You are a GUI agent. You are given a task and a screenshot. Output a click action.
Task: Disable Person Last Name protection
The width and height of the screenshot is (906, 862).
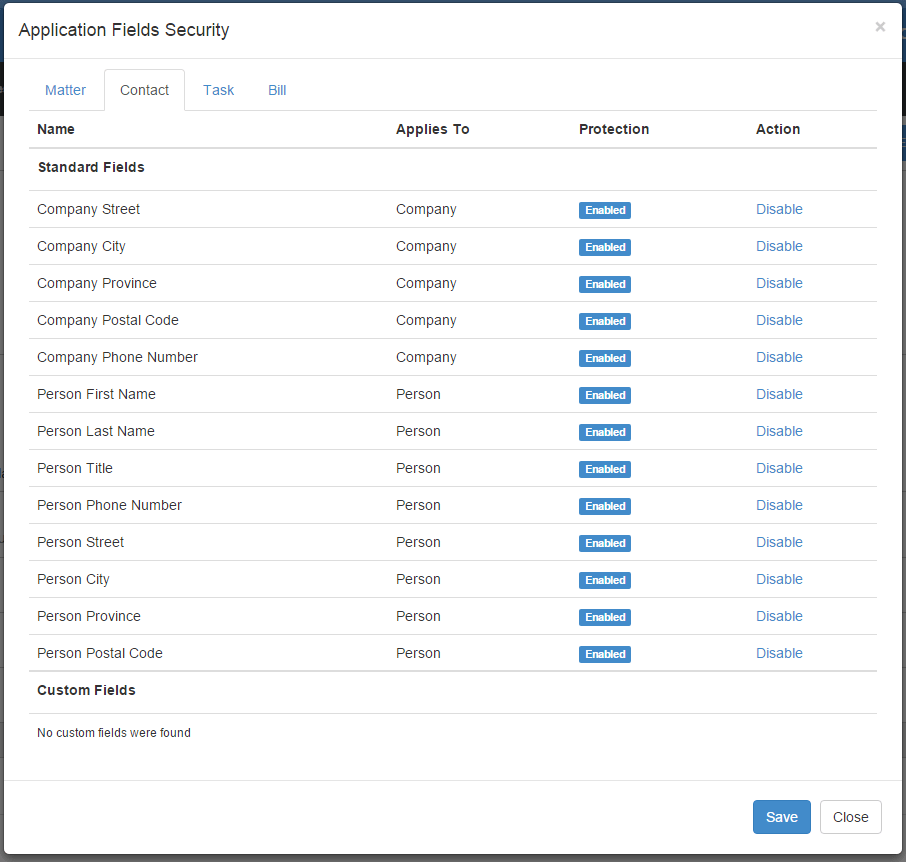(779, 431)
